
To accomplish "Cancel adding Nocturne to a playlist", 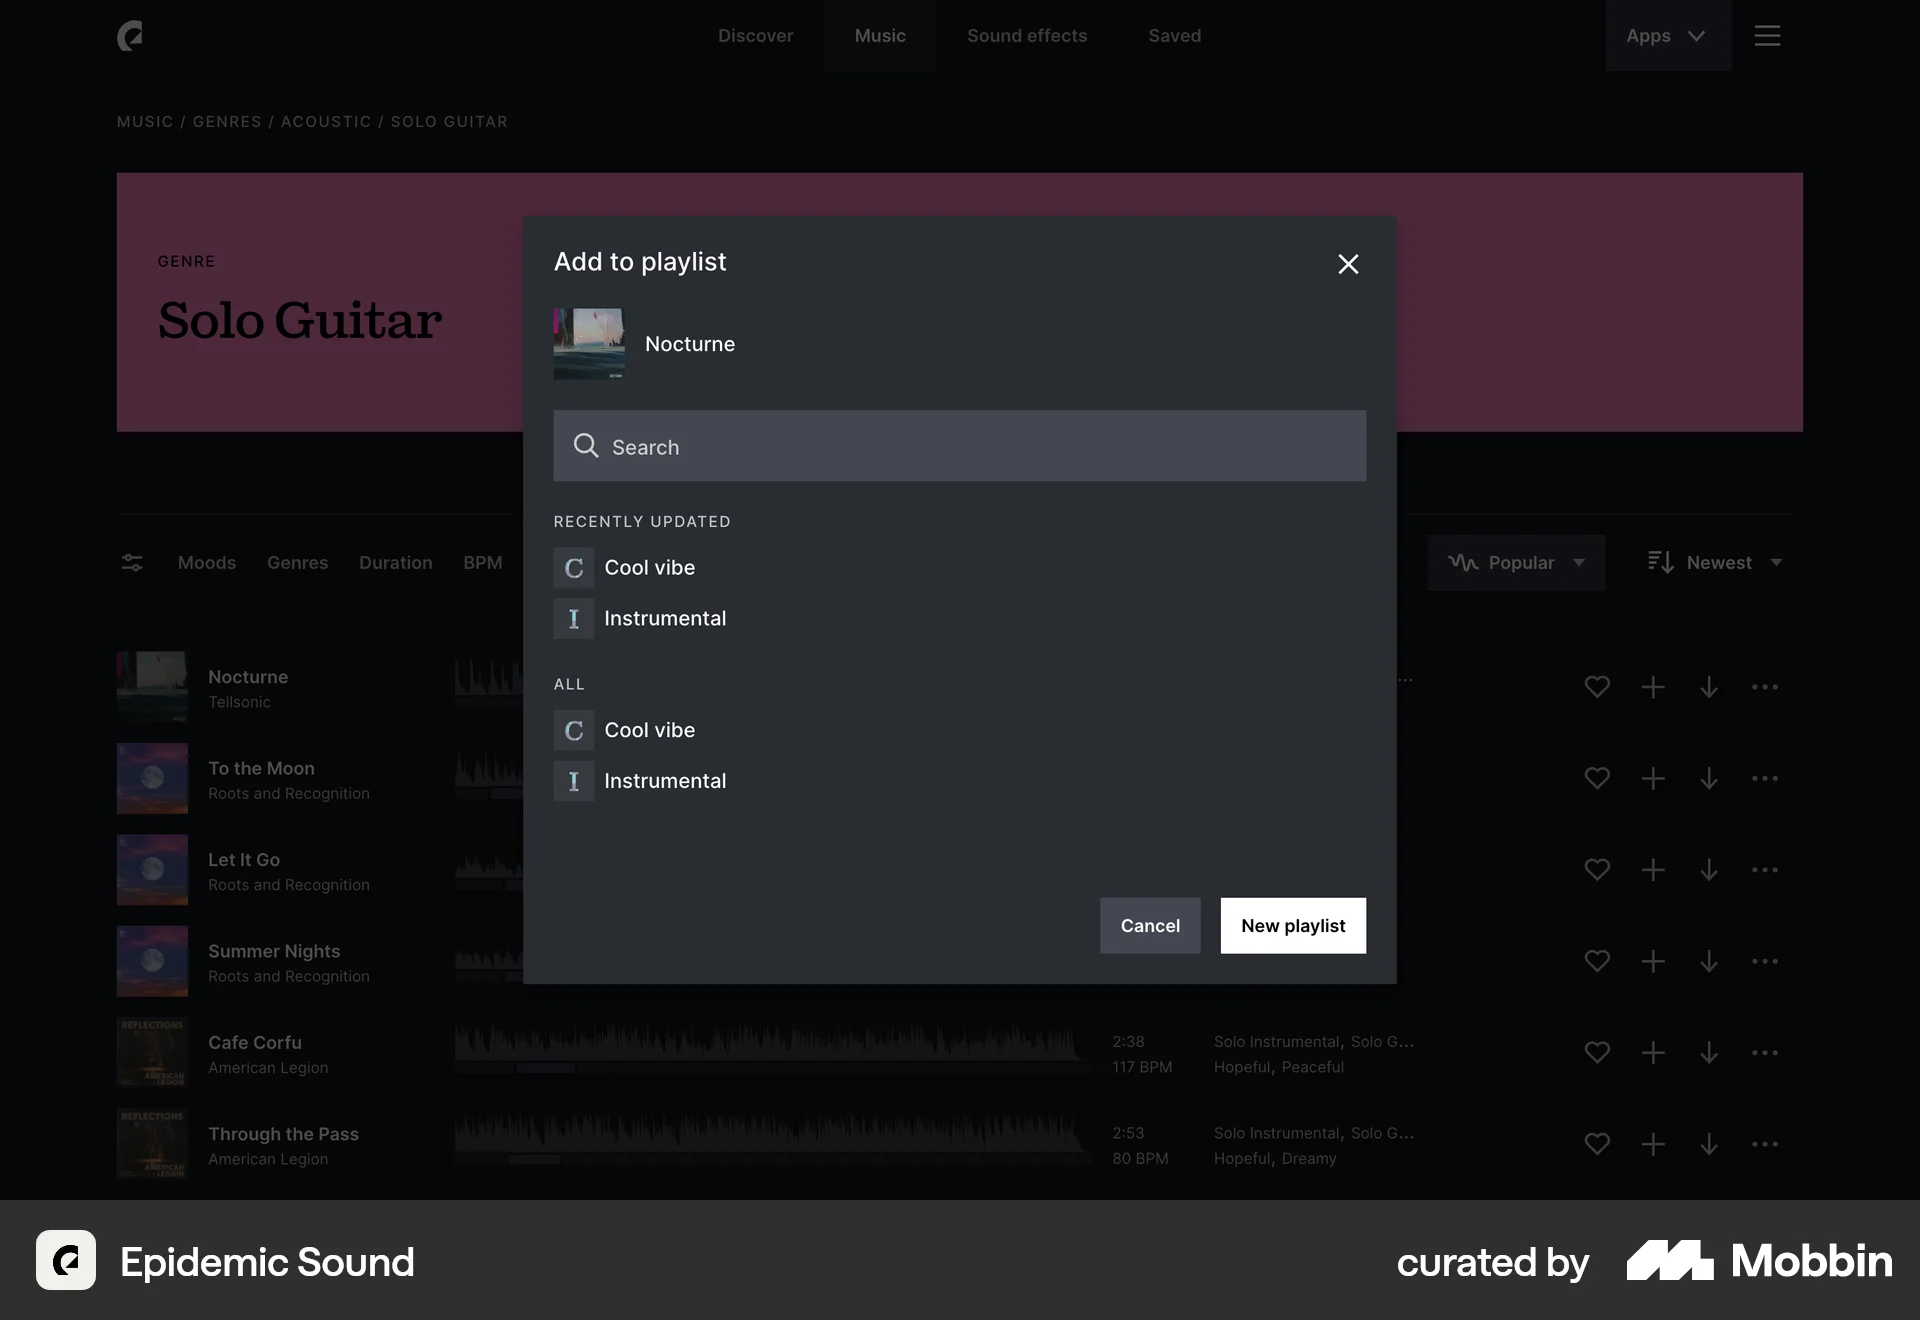I will 1149,925.
